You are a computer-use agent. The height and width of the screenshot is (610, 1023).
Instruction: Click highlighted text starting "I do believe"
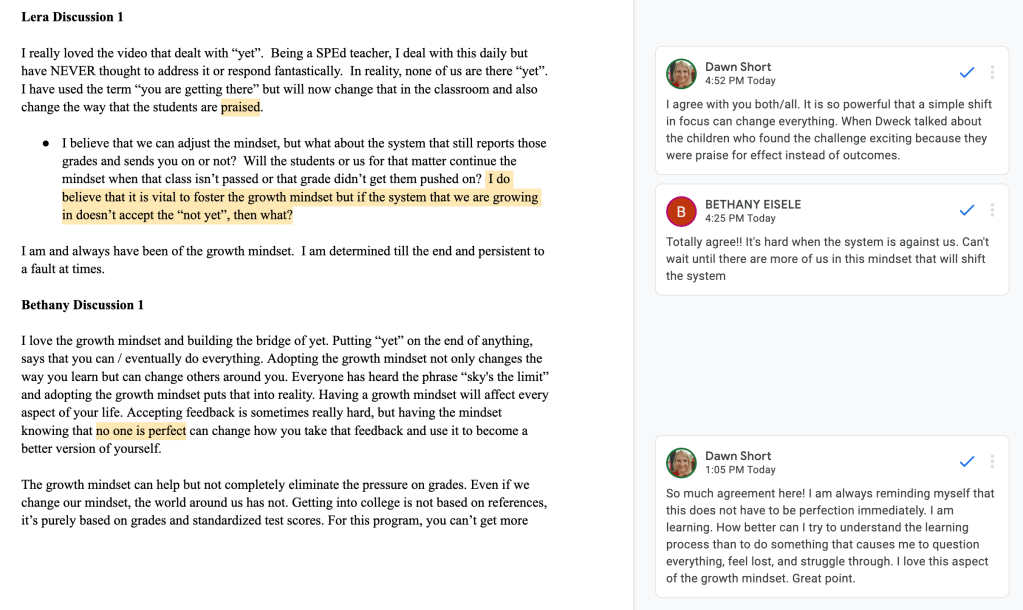[x=300, y=197]
